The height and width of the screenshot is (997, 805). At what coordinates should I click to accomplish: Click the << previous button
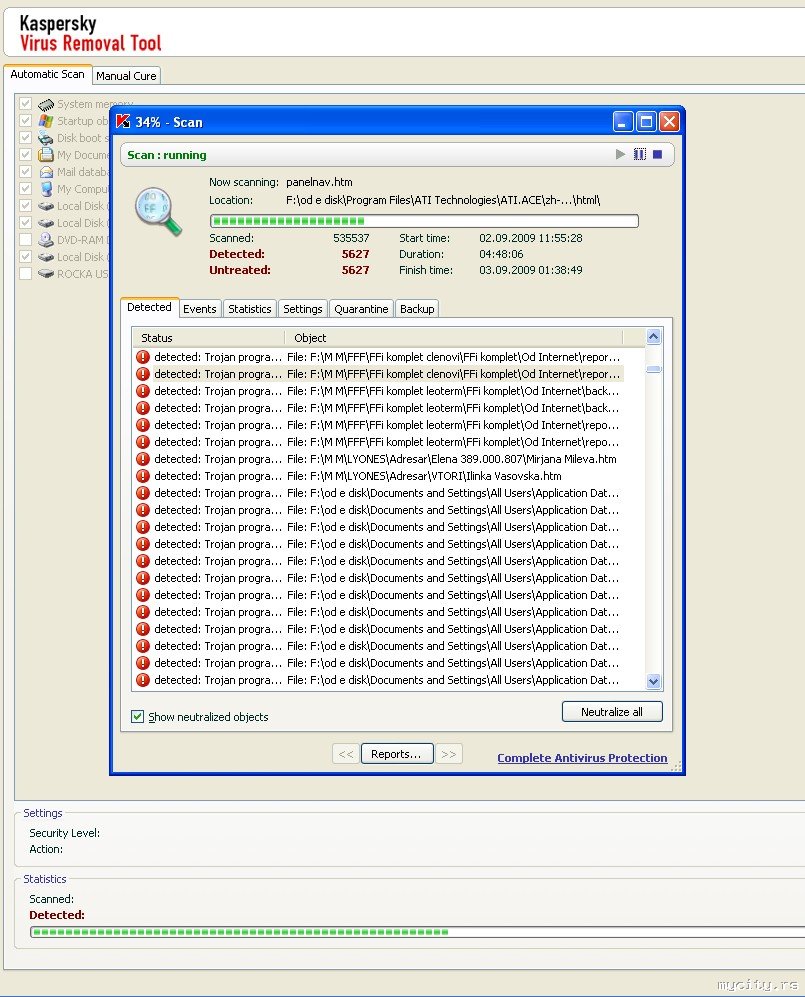click(346, 754)
